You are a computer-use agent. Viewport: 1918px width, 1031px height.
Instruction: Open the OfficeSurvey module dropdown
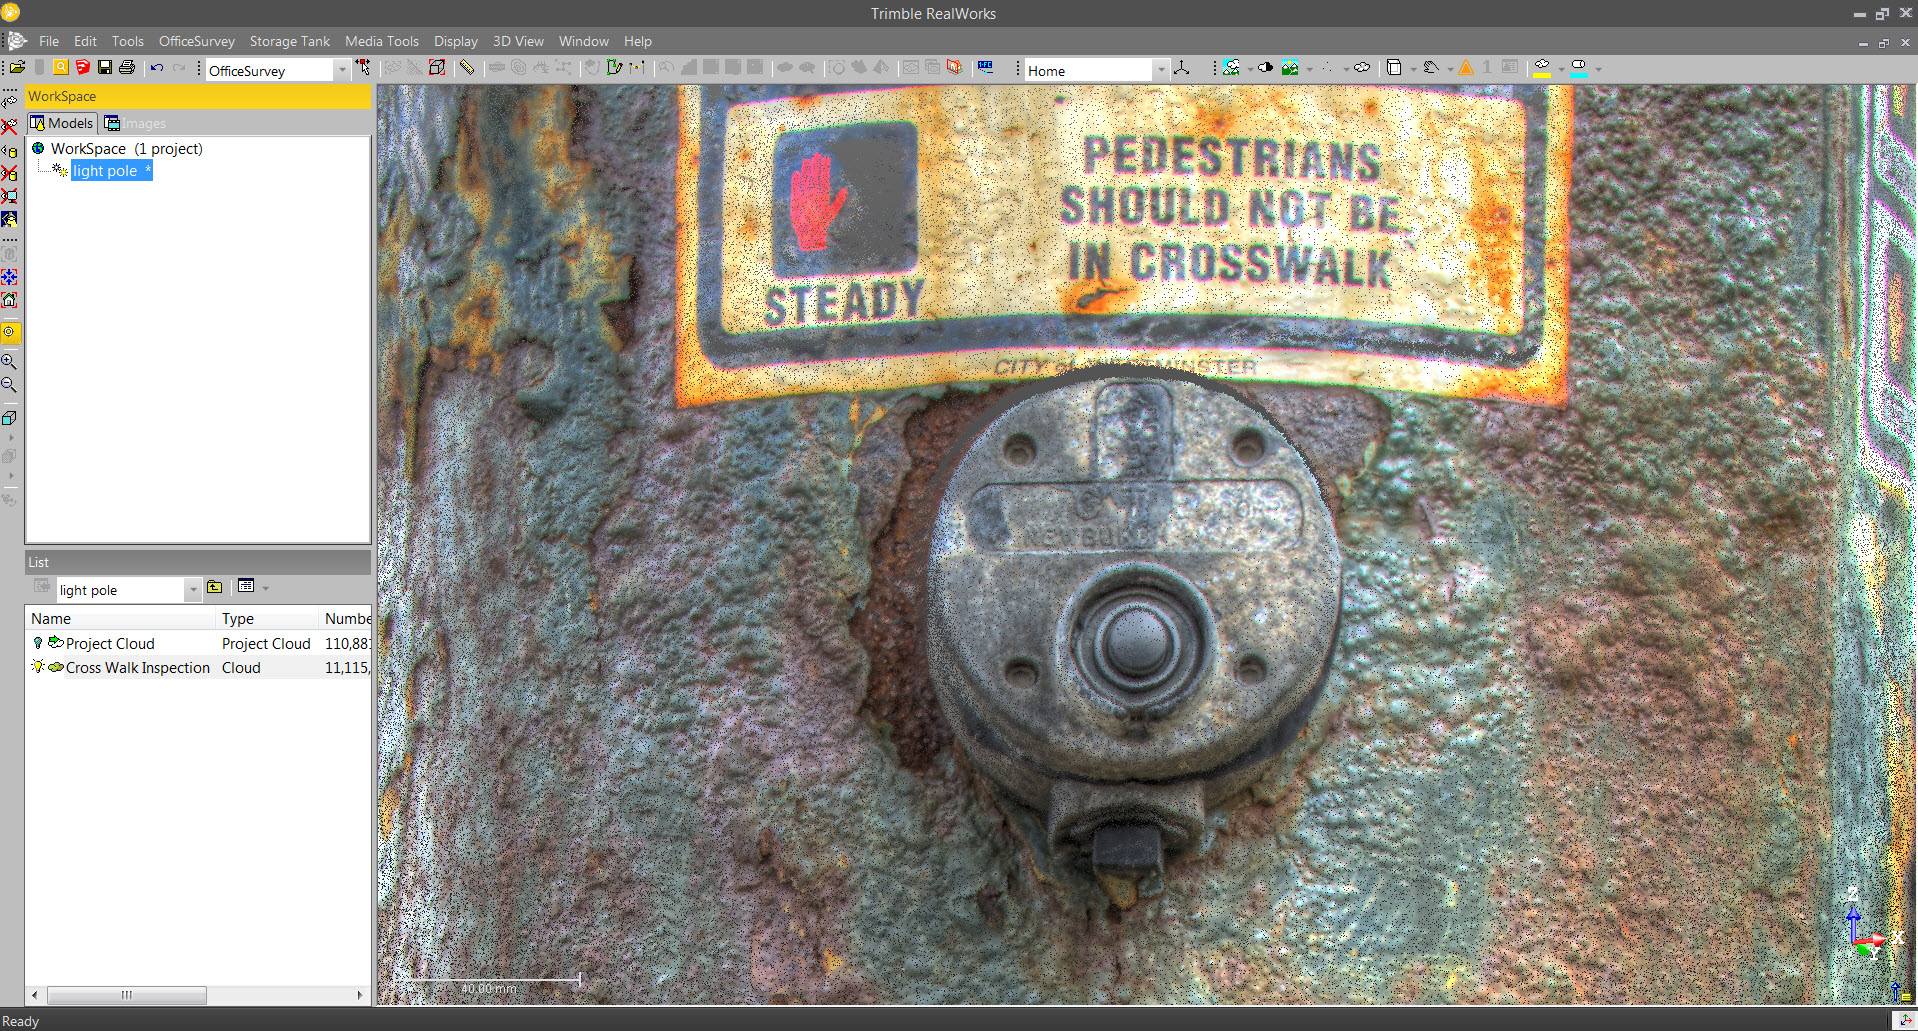click(x=342, y=70)
